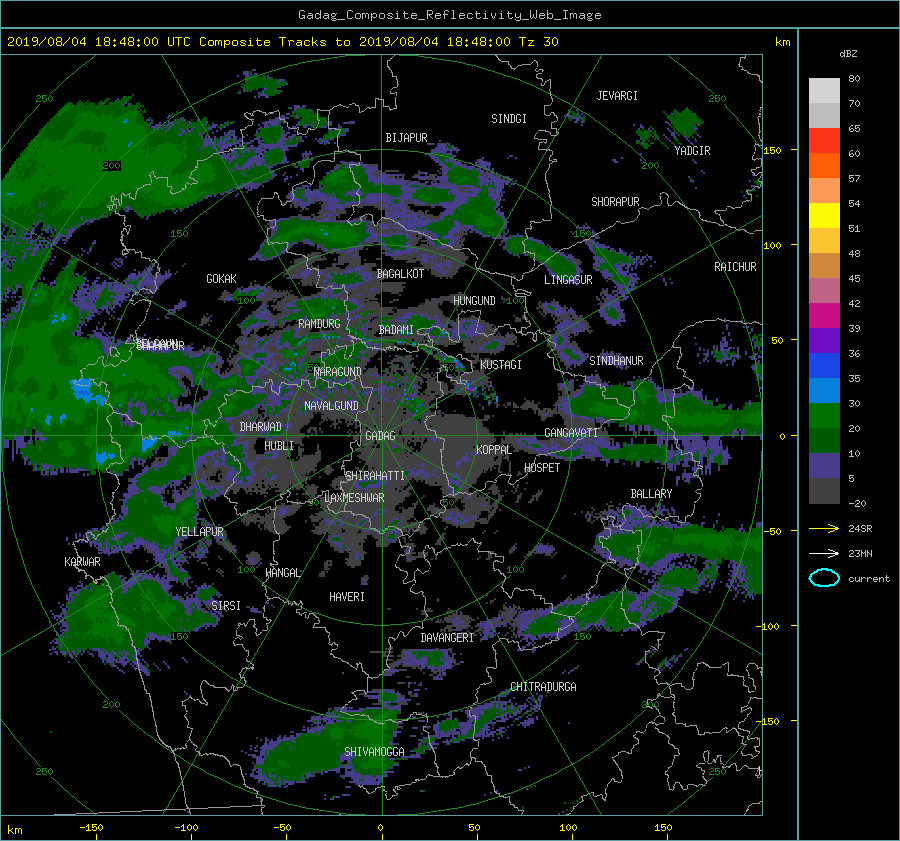900x841 pixels.
Task: Click the NAVALGUND label
Action: coord(331,406)
